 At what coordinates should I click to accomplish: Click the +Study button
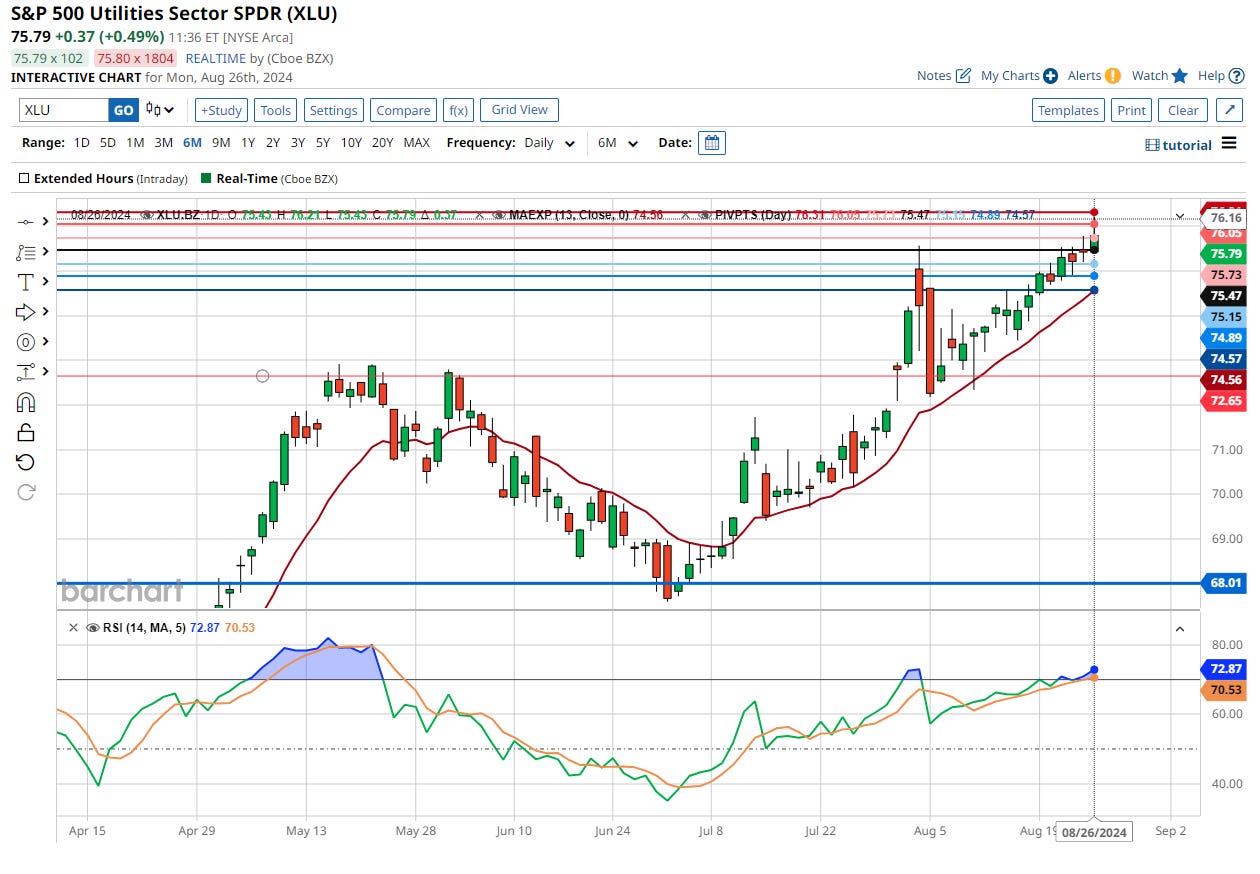tap(221, 110)
